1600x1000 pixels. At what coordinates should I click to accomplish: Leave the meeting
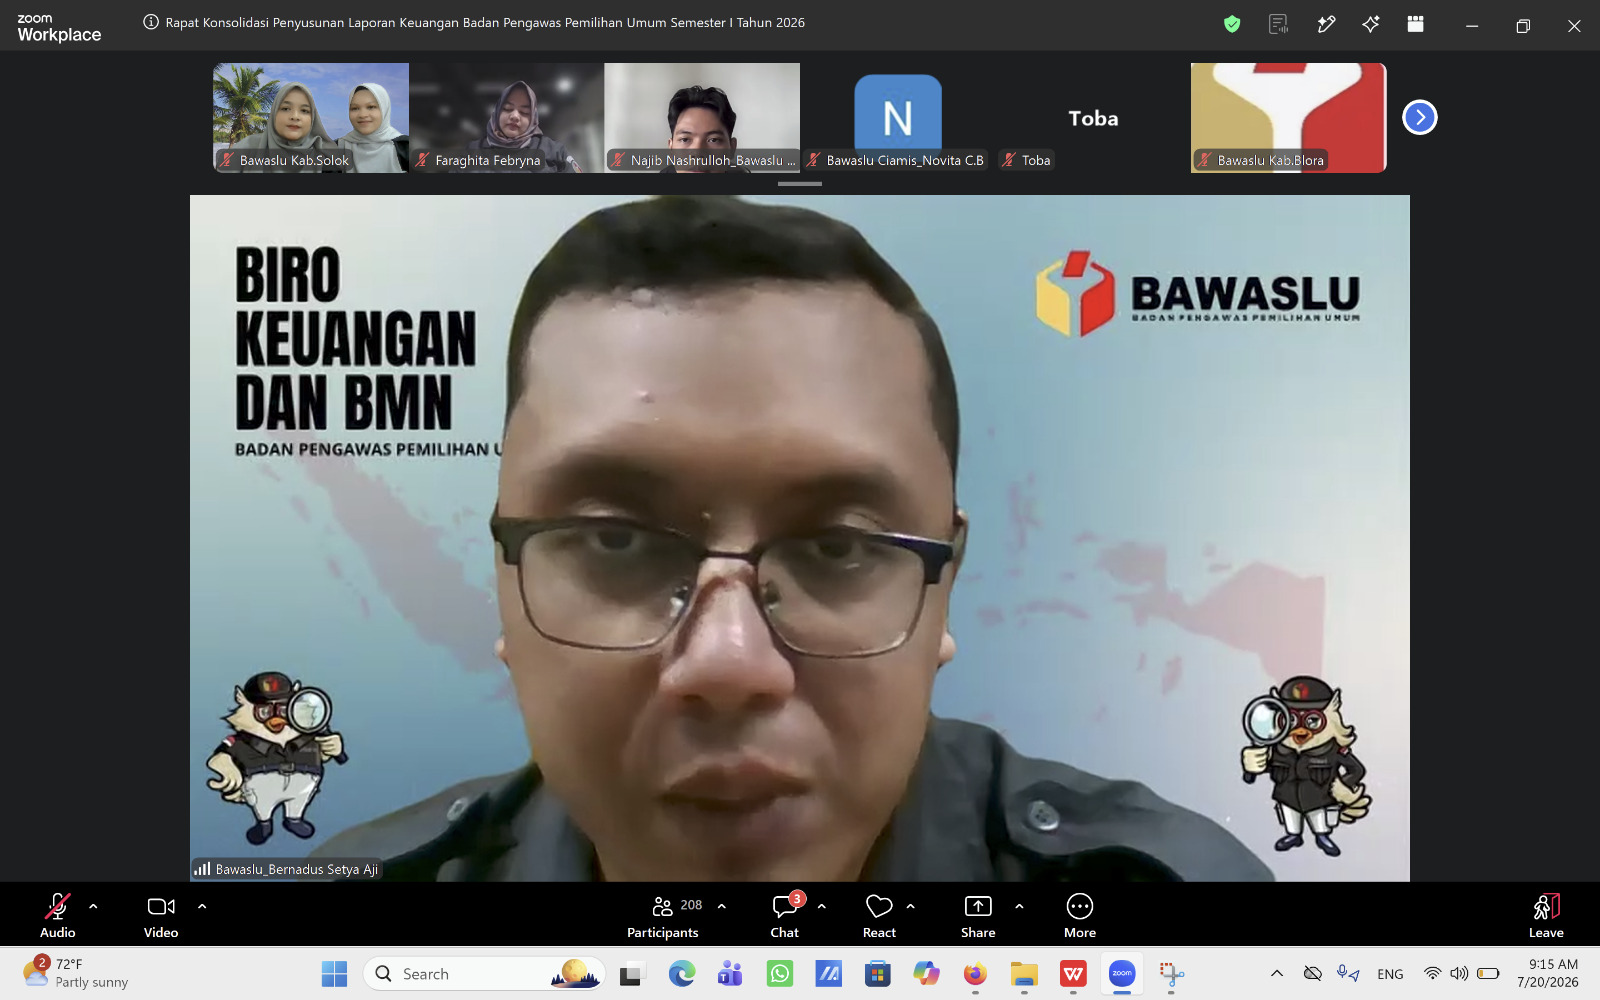(1546, 915)
